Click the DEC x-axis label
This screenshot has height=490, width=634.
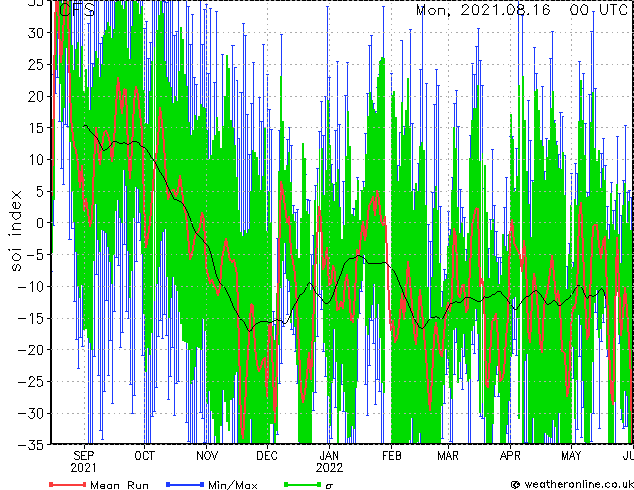point(267,455)
